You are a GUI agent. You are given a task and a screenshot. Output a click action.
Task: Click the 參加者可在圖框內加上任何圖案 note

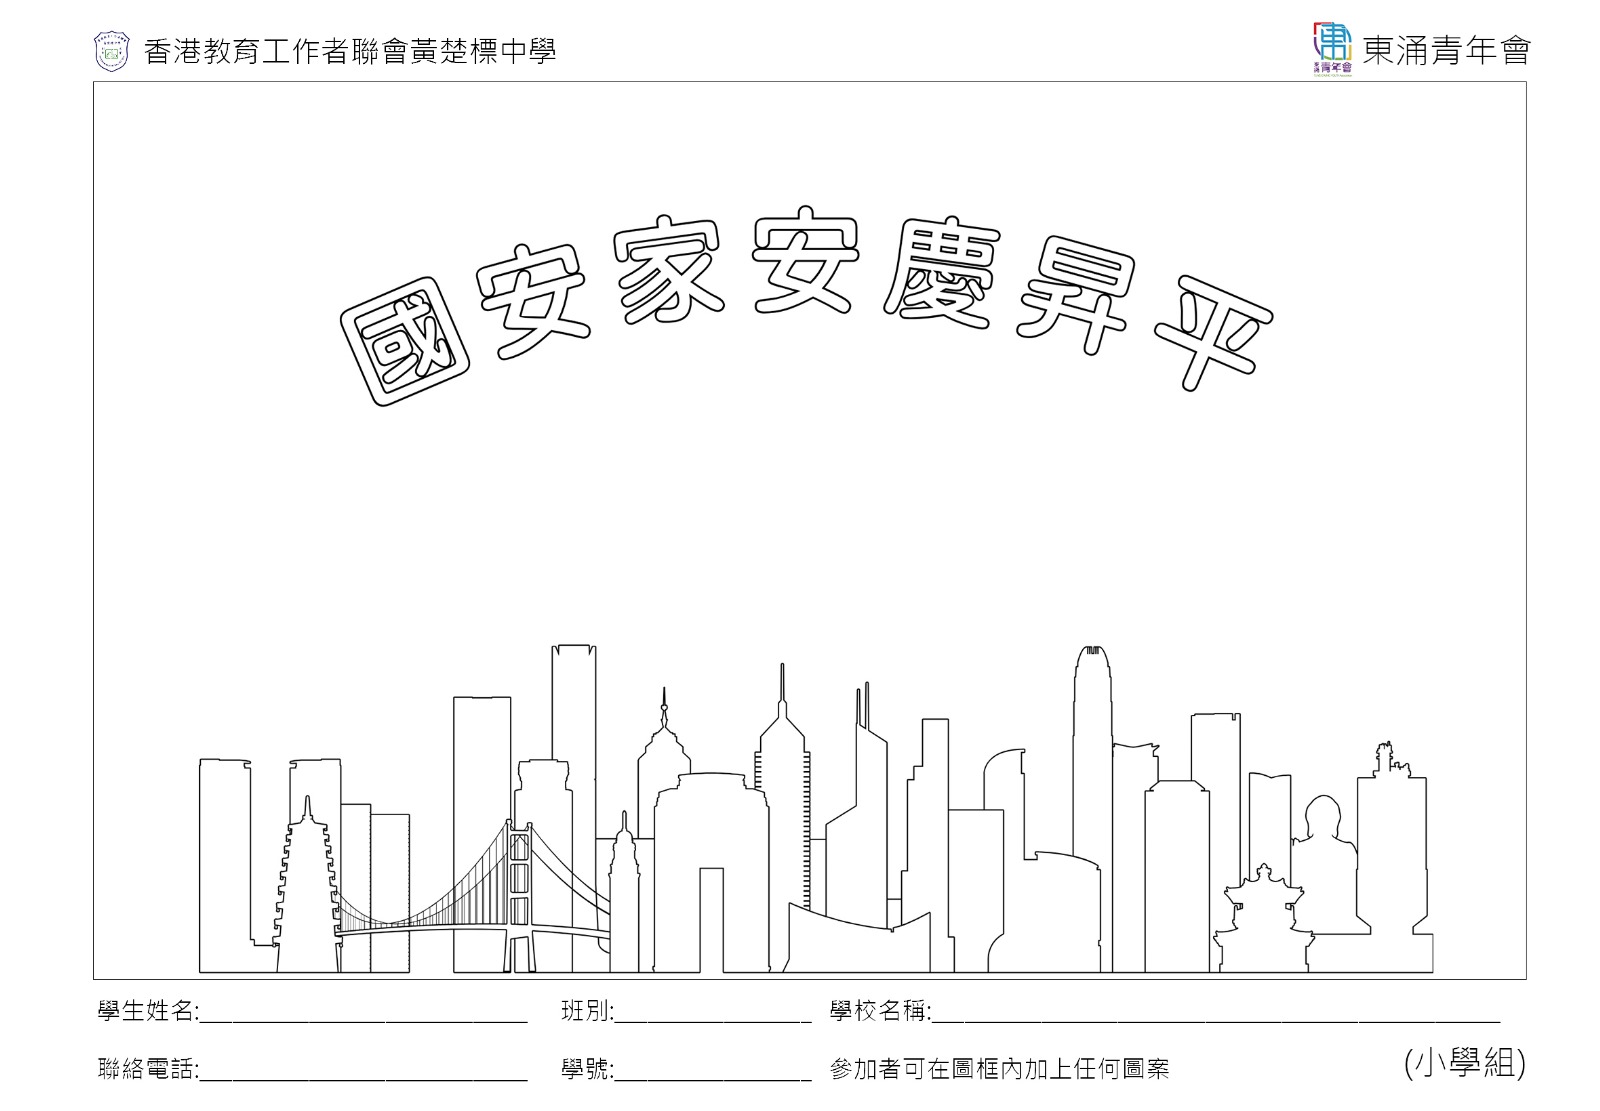pos(999,1069)
